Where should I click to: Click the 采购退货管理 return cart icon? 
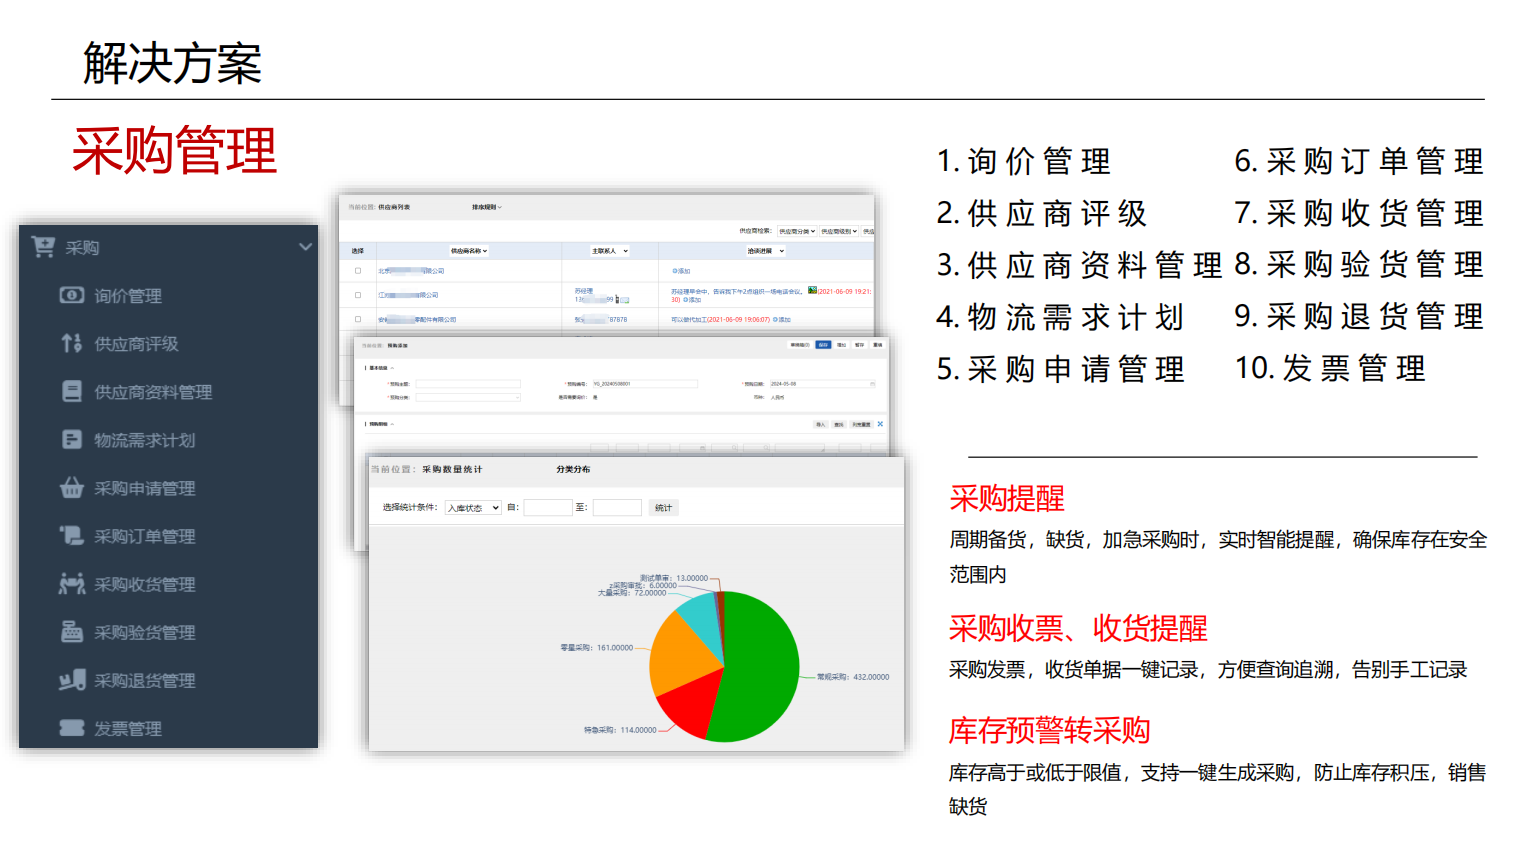coord(72,680)
